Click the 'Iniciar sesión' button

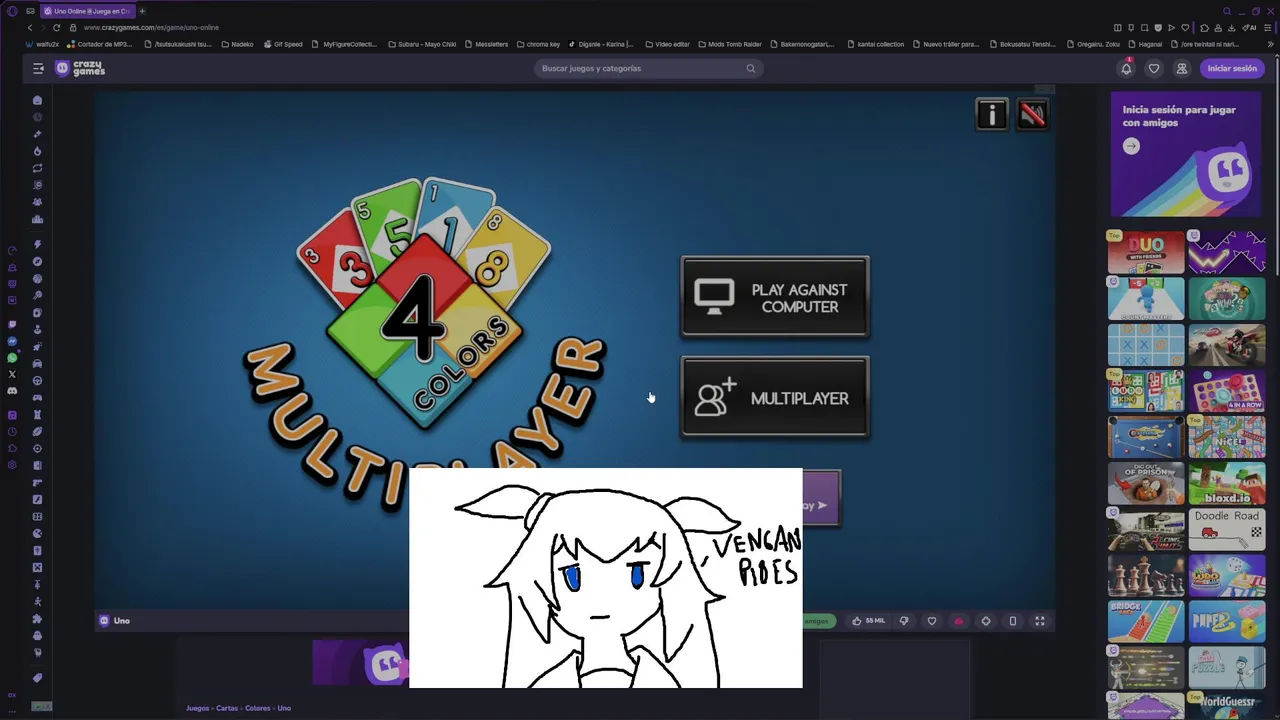pos(1232,68)
